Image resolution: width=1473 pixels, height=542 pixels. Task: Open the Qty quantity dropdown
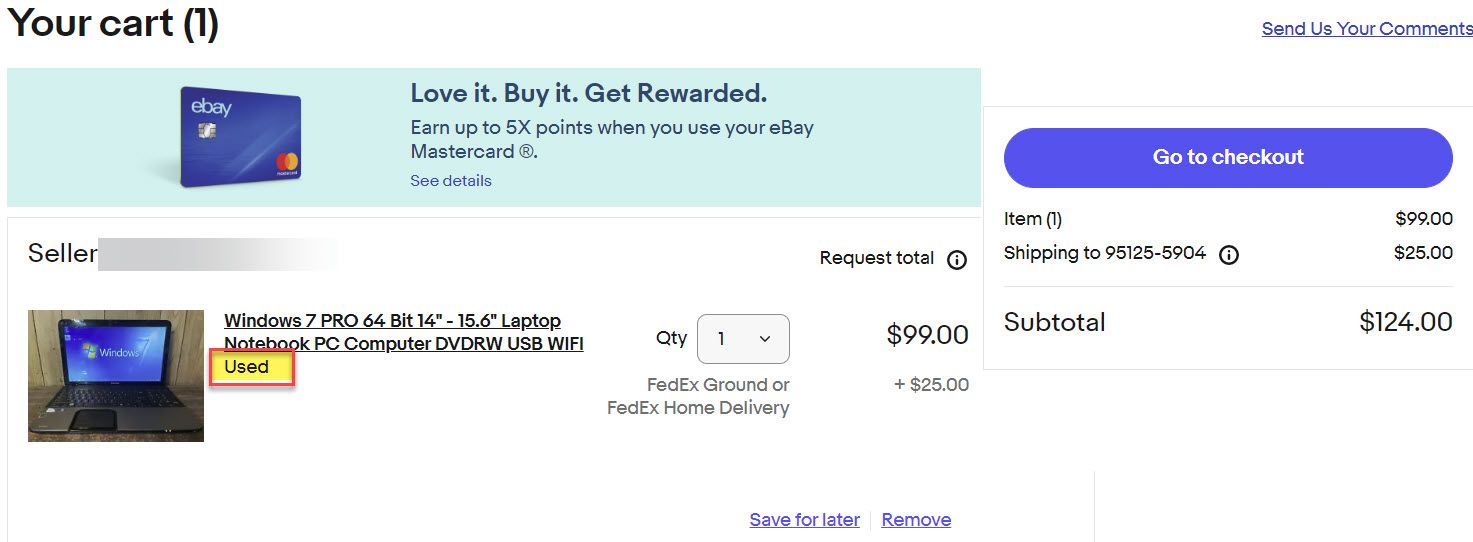coord(743,339)
